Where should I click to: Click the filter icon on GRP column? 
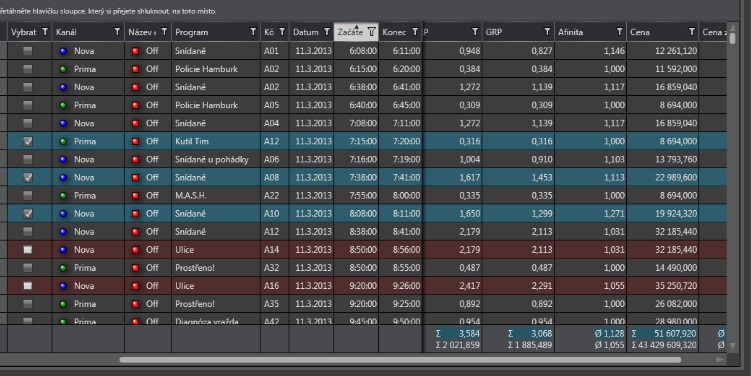point(547,32)
